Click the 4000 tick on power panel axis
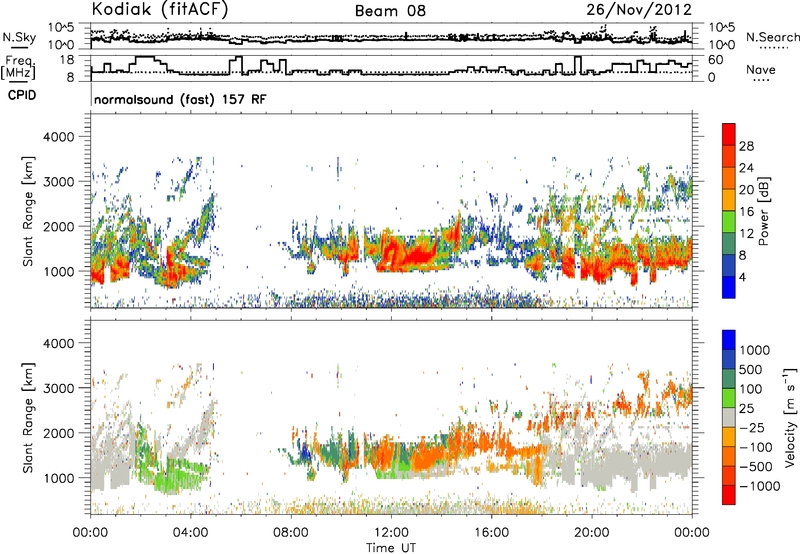Image resolution: width=800 pixels, height=554 pixels. (x=58, y=137)
